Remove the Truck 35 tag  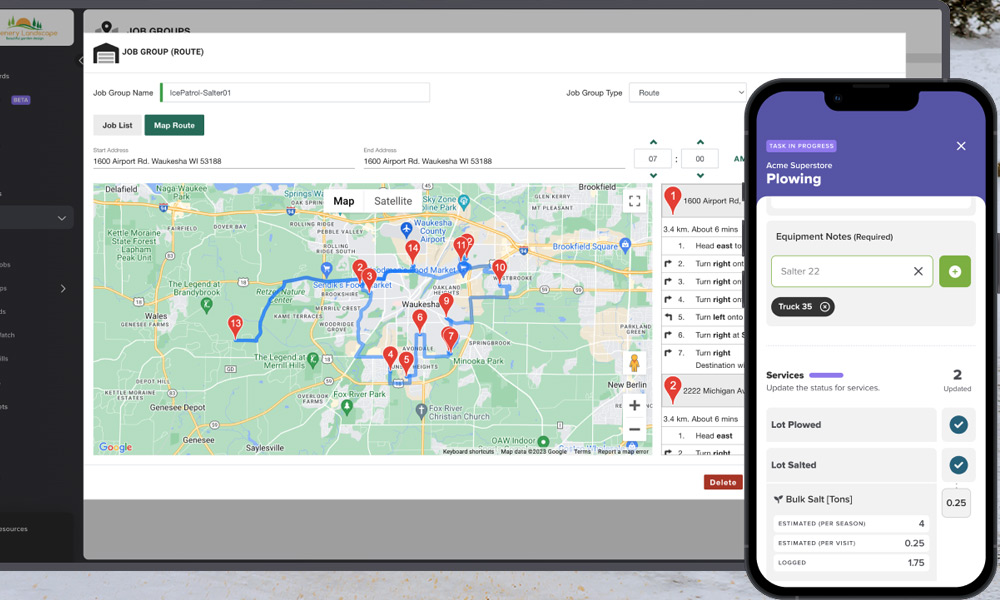pos(825,307)
